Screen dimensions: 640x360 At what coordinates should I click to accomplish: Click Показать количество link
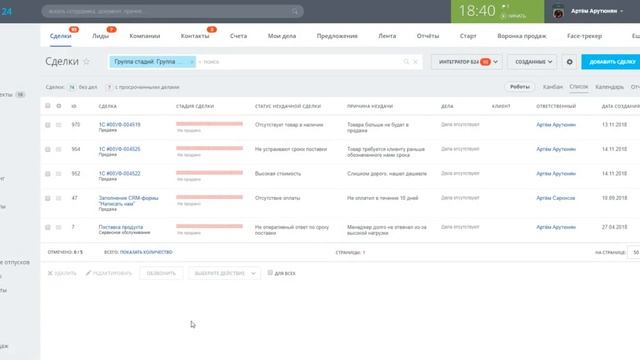click(146, 252)
